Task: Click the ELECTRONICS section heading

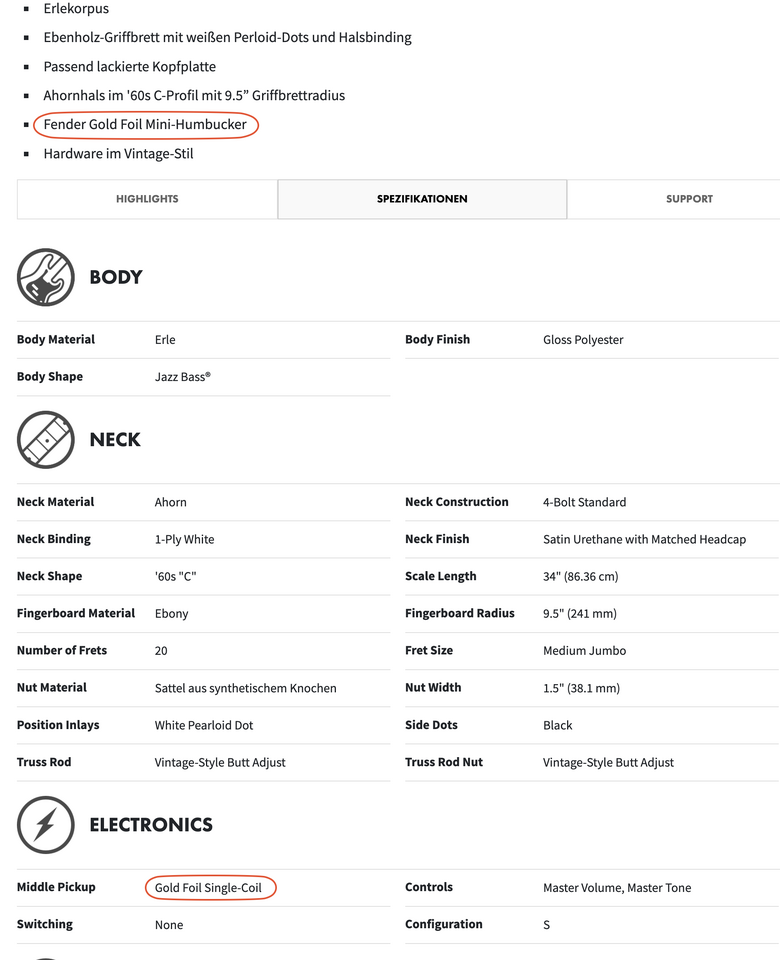Action: click(151, 824)
